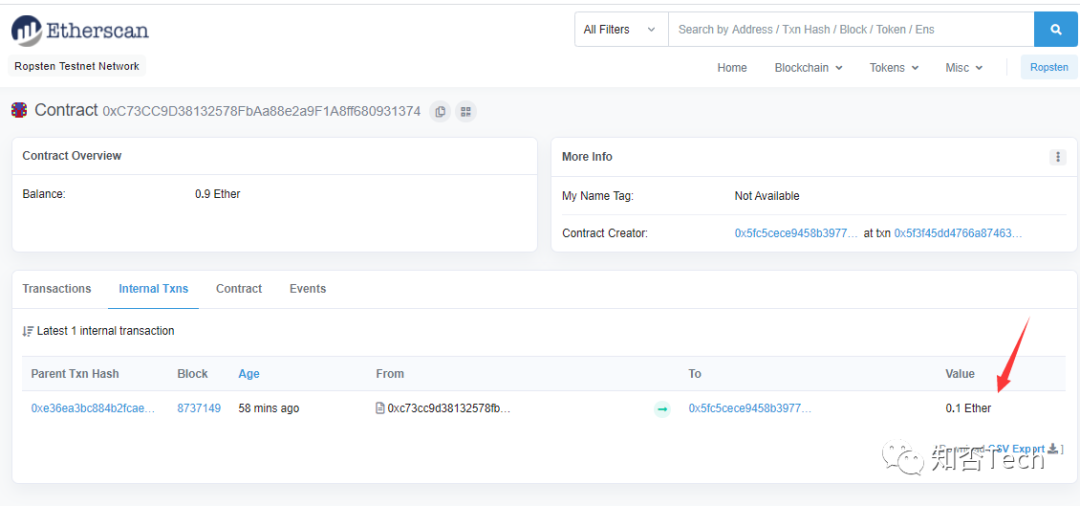Open the All Filters dropdown
Viewport: 1080px width, 506px height.
621,30
